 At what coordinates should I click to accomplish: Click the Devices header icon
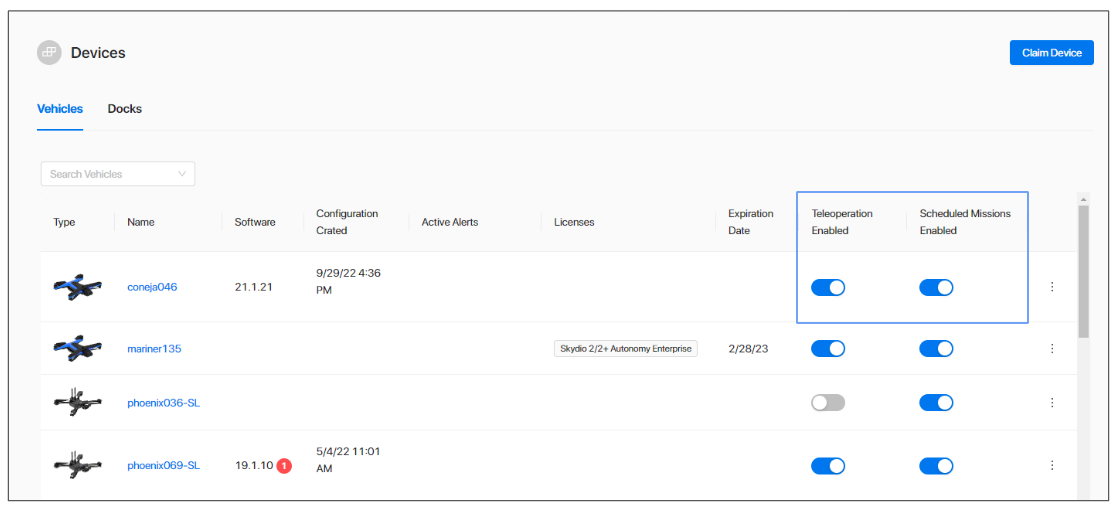click(x=49, y=52)
